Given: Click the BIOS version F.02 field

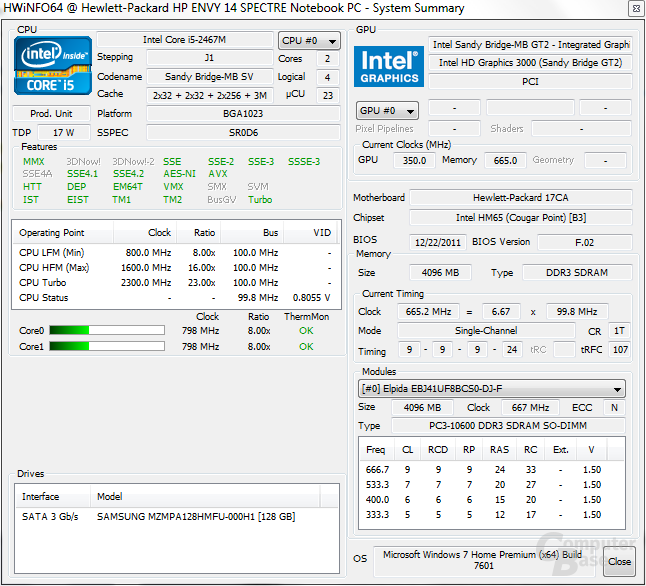Looking at the screenshot, I should click(x=585, y=242).
